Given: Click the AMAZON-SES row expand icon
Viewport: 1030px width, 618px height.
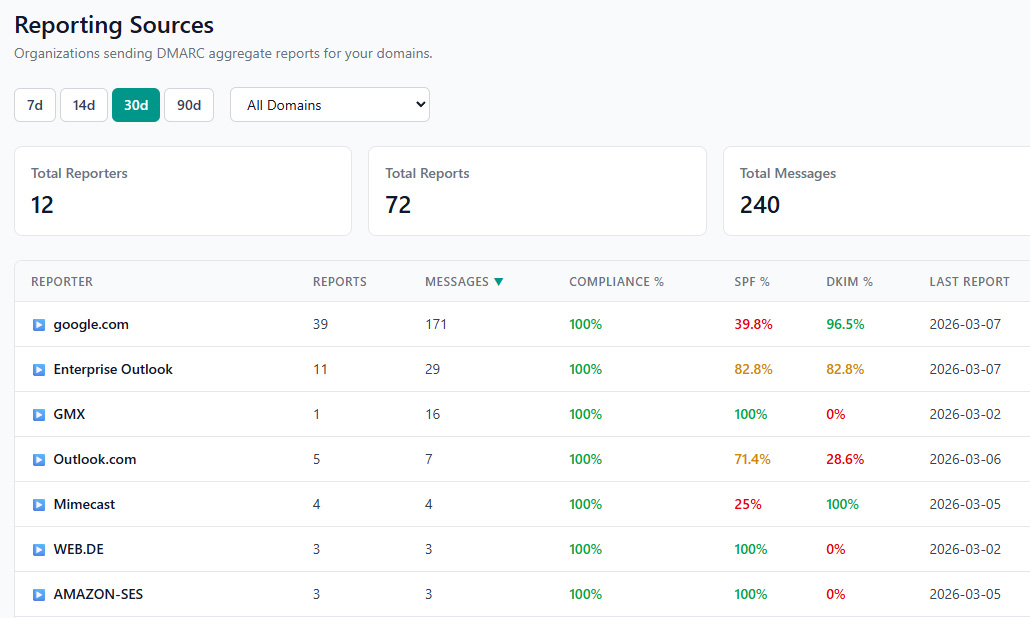Looking at the screenshot, I should click(39, 595).
